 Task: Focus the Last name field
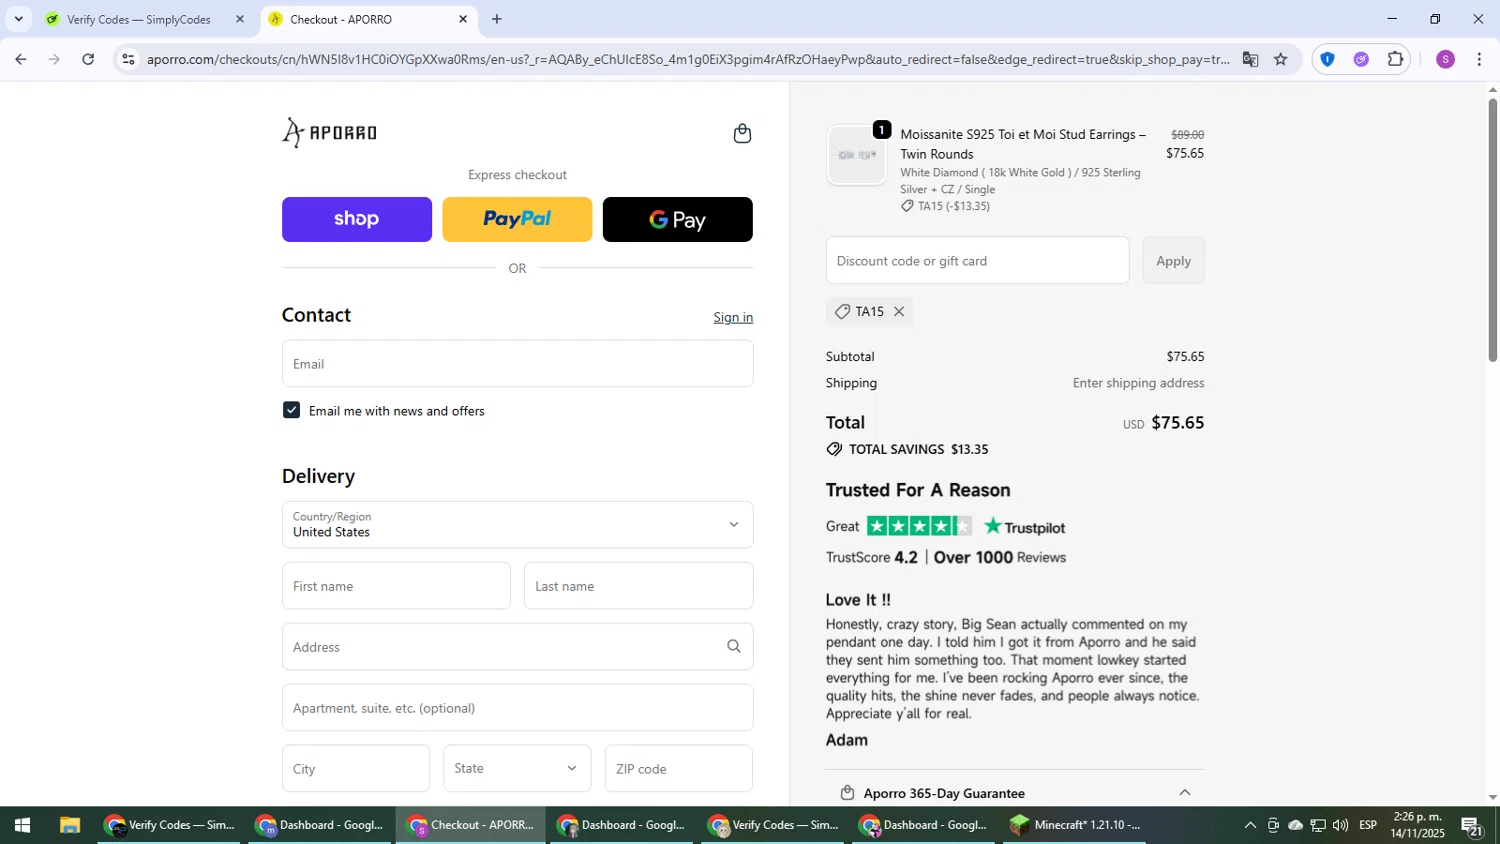click(638, 586)
